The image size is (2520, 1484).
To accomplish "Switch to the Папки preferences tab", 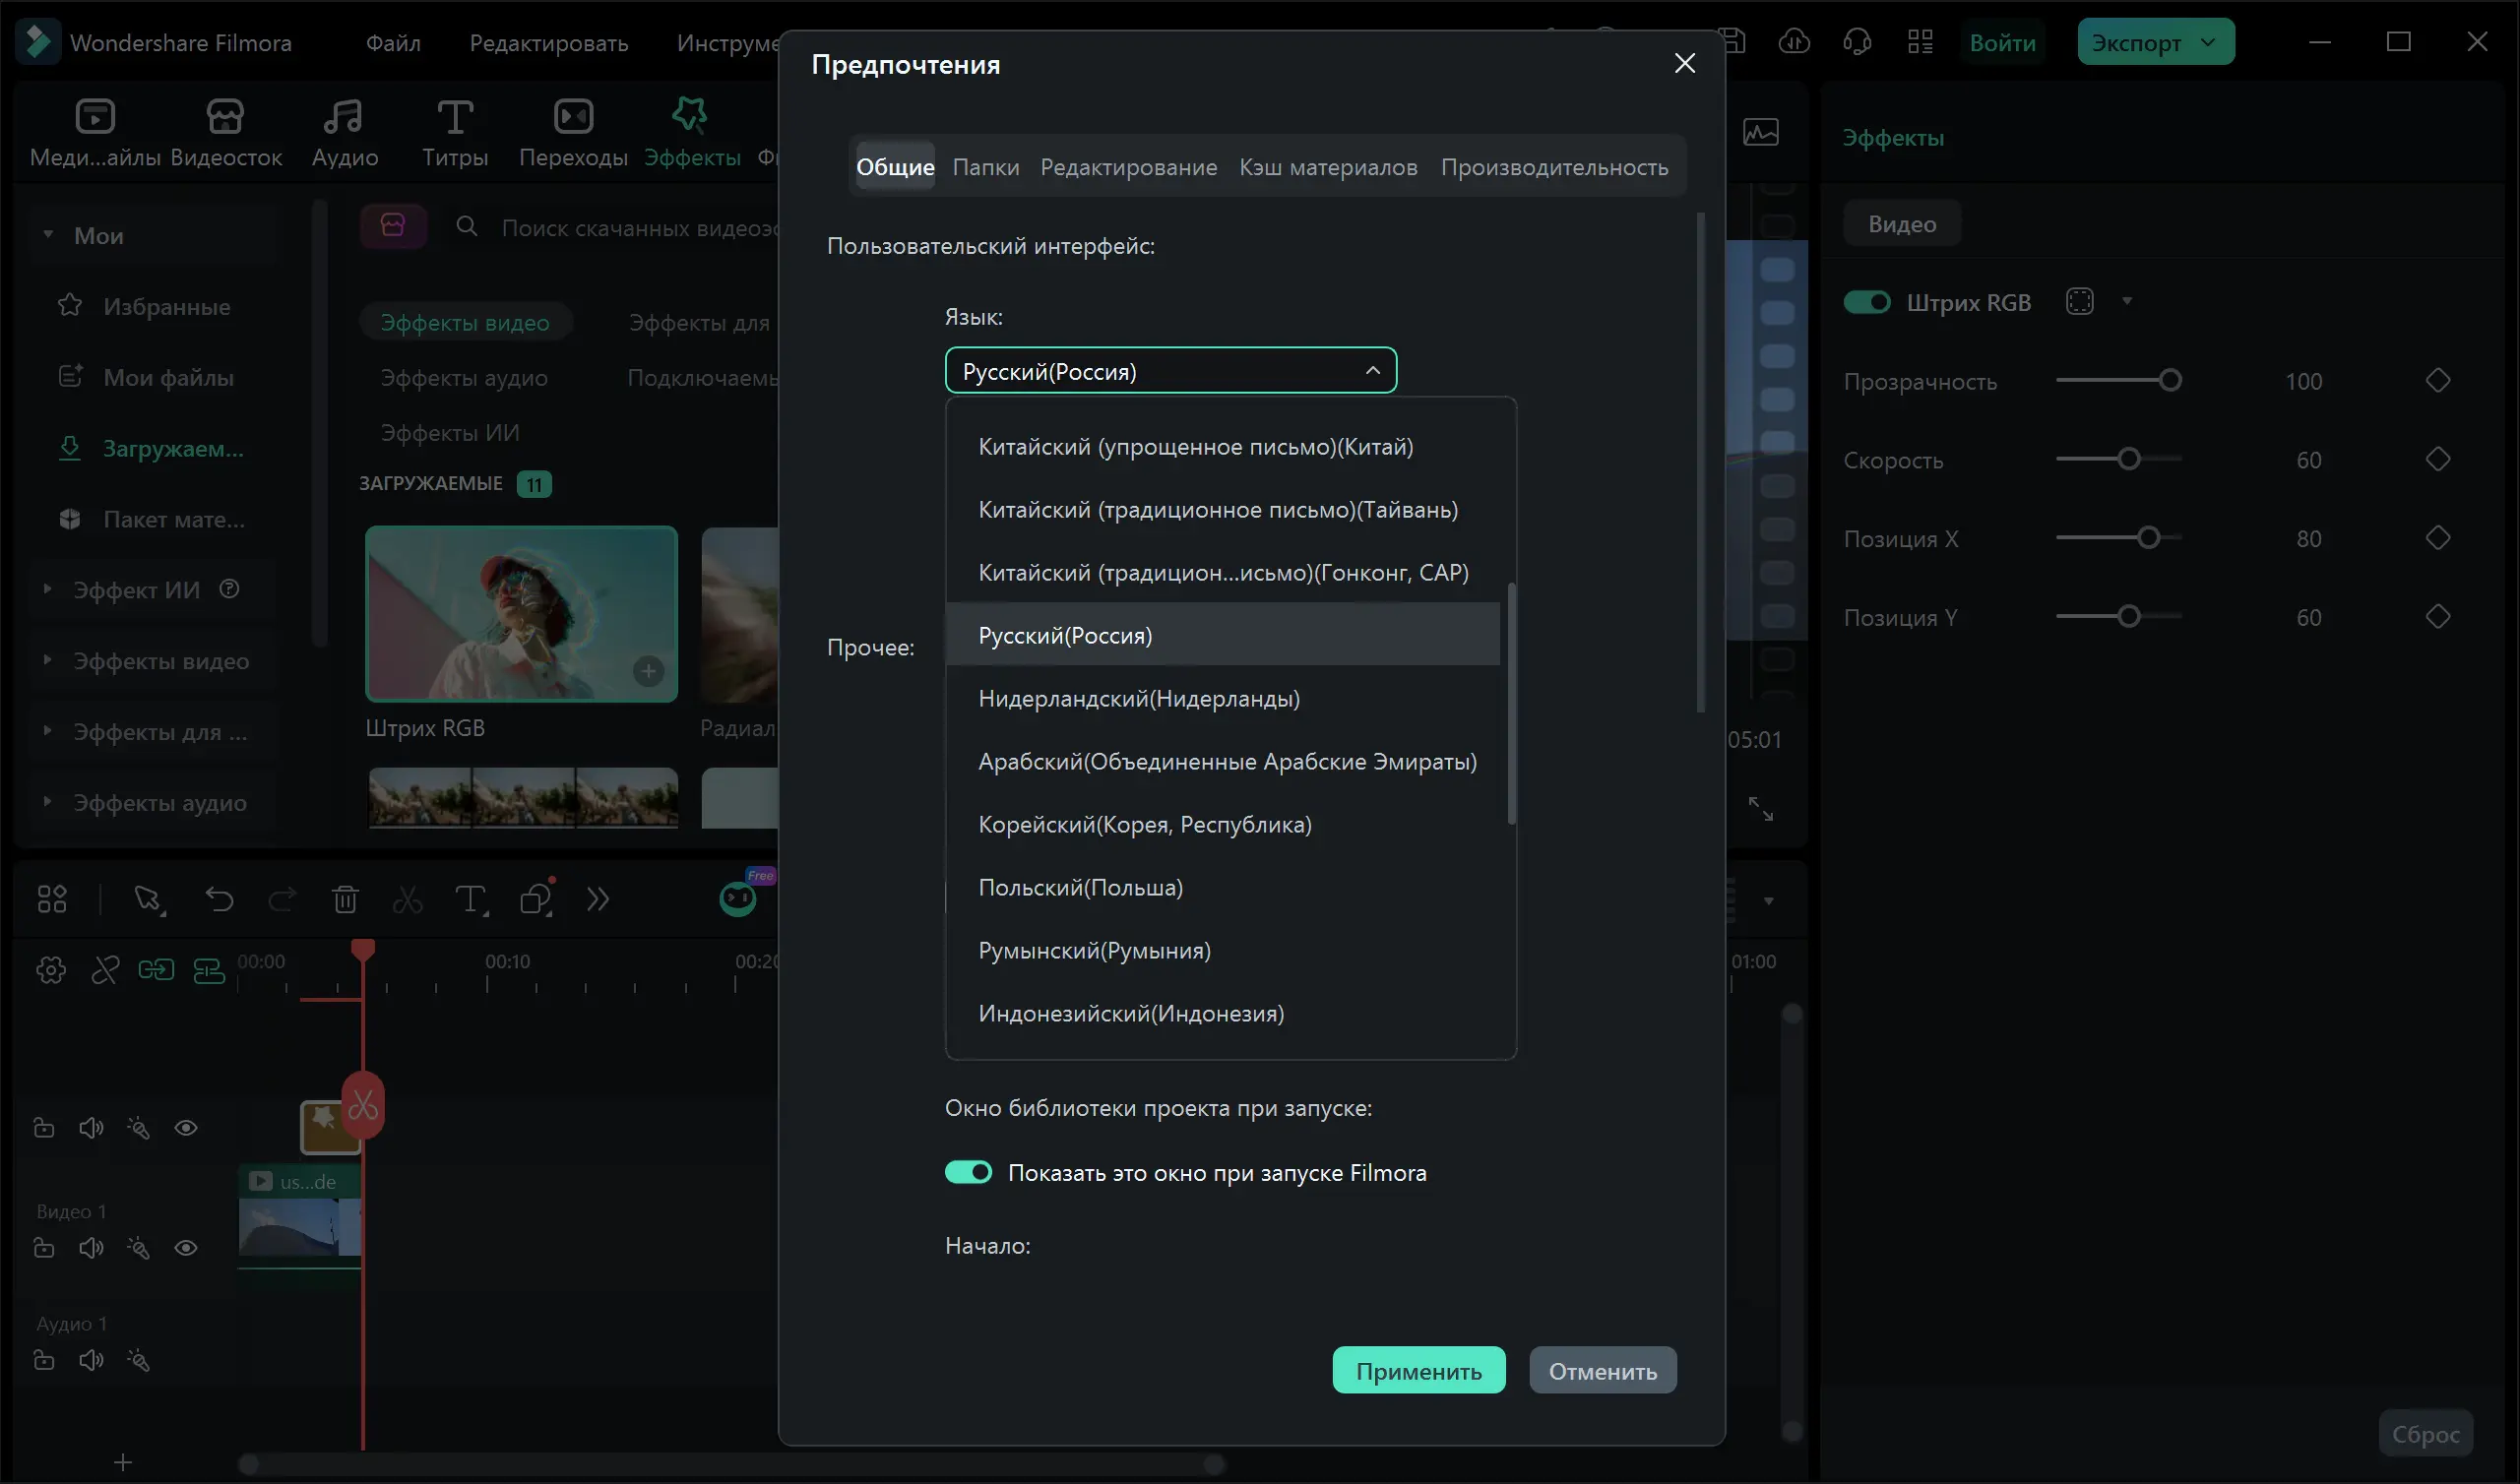I will pyautogui.click(x=985, y=167).
